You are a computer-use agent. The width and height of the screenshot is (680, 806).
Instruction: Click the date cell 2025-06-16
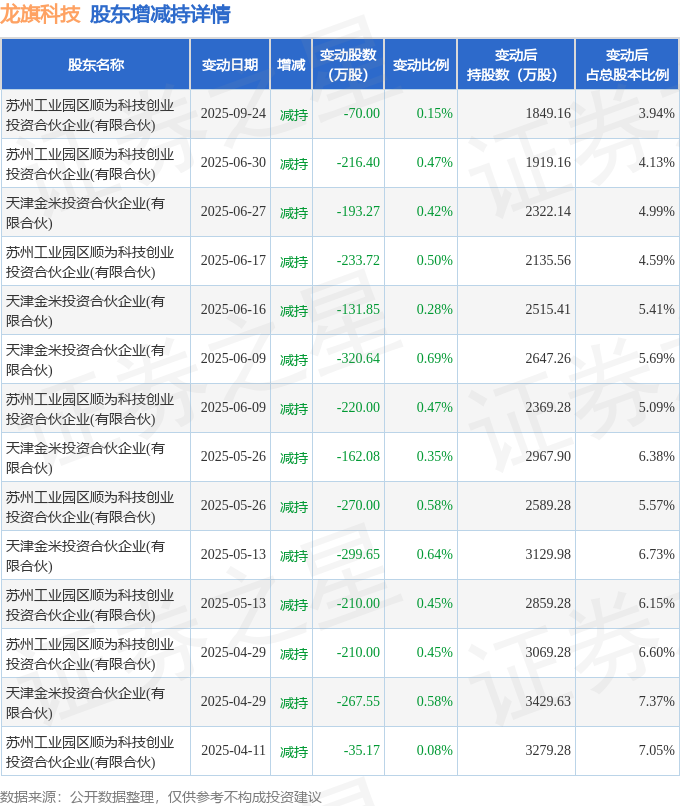point(233,309)
